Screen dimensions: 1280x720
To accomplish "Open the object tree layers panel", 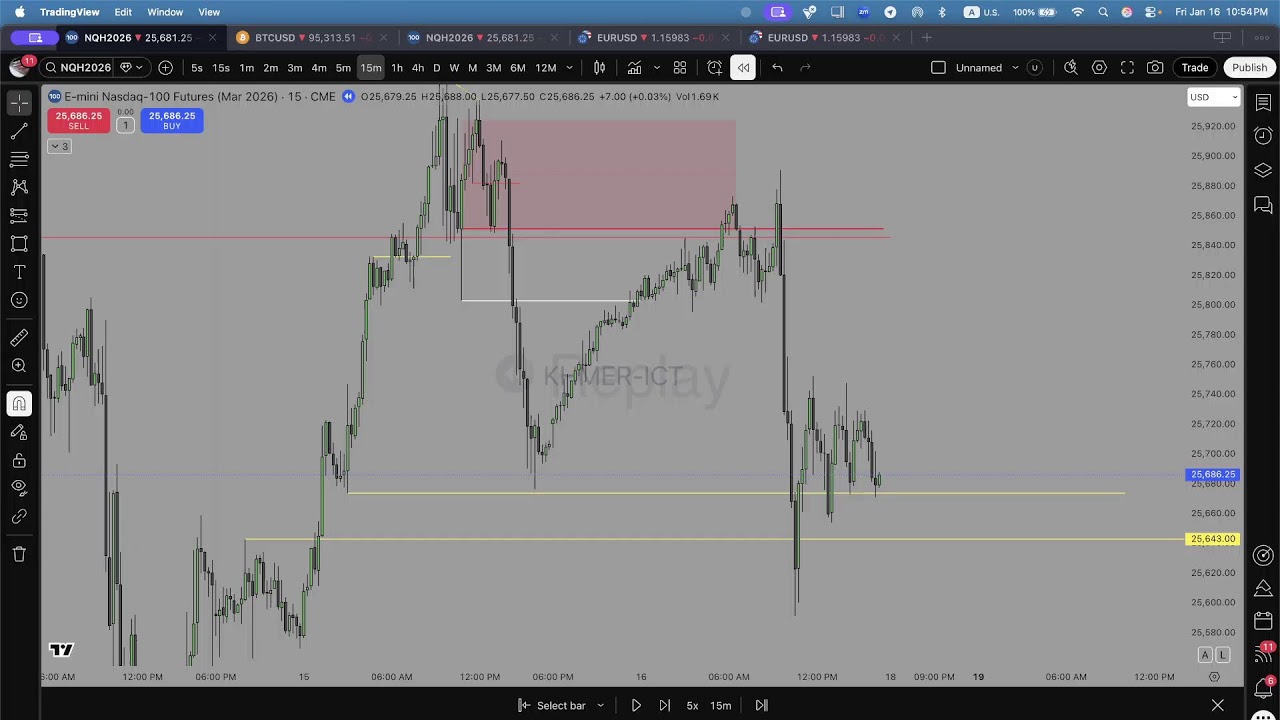I will pos(1263,170).
